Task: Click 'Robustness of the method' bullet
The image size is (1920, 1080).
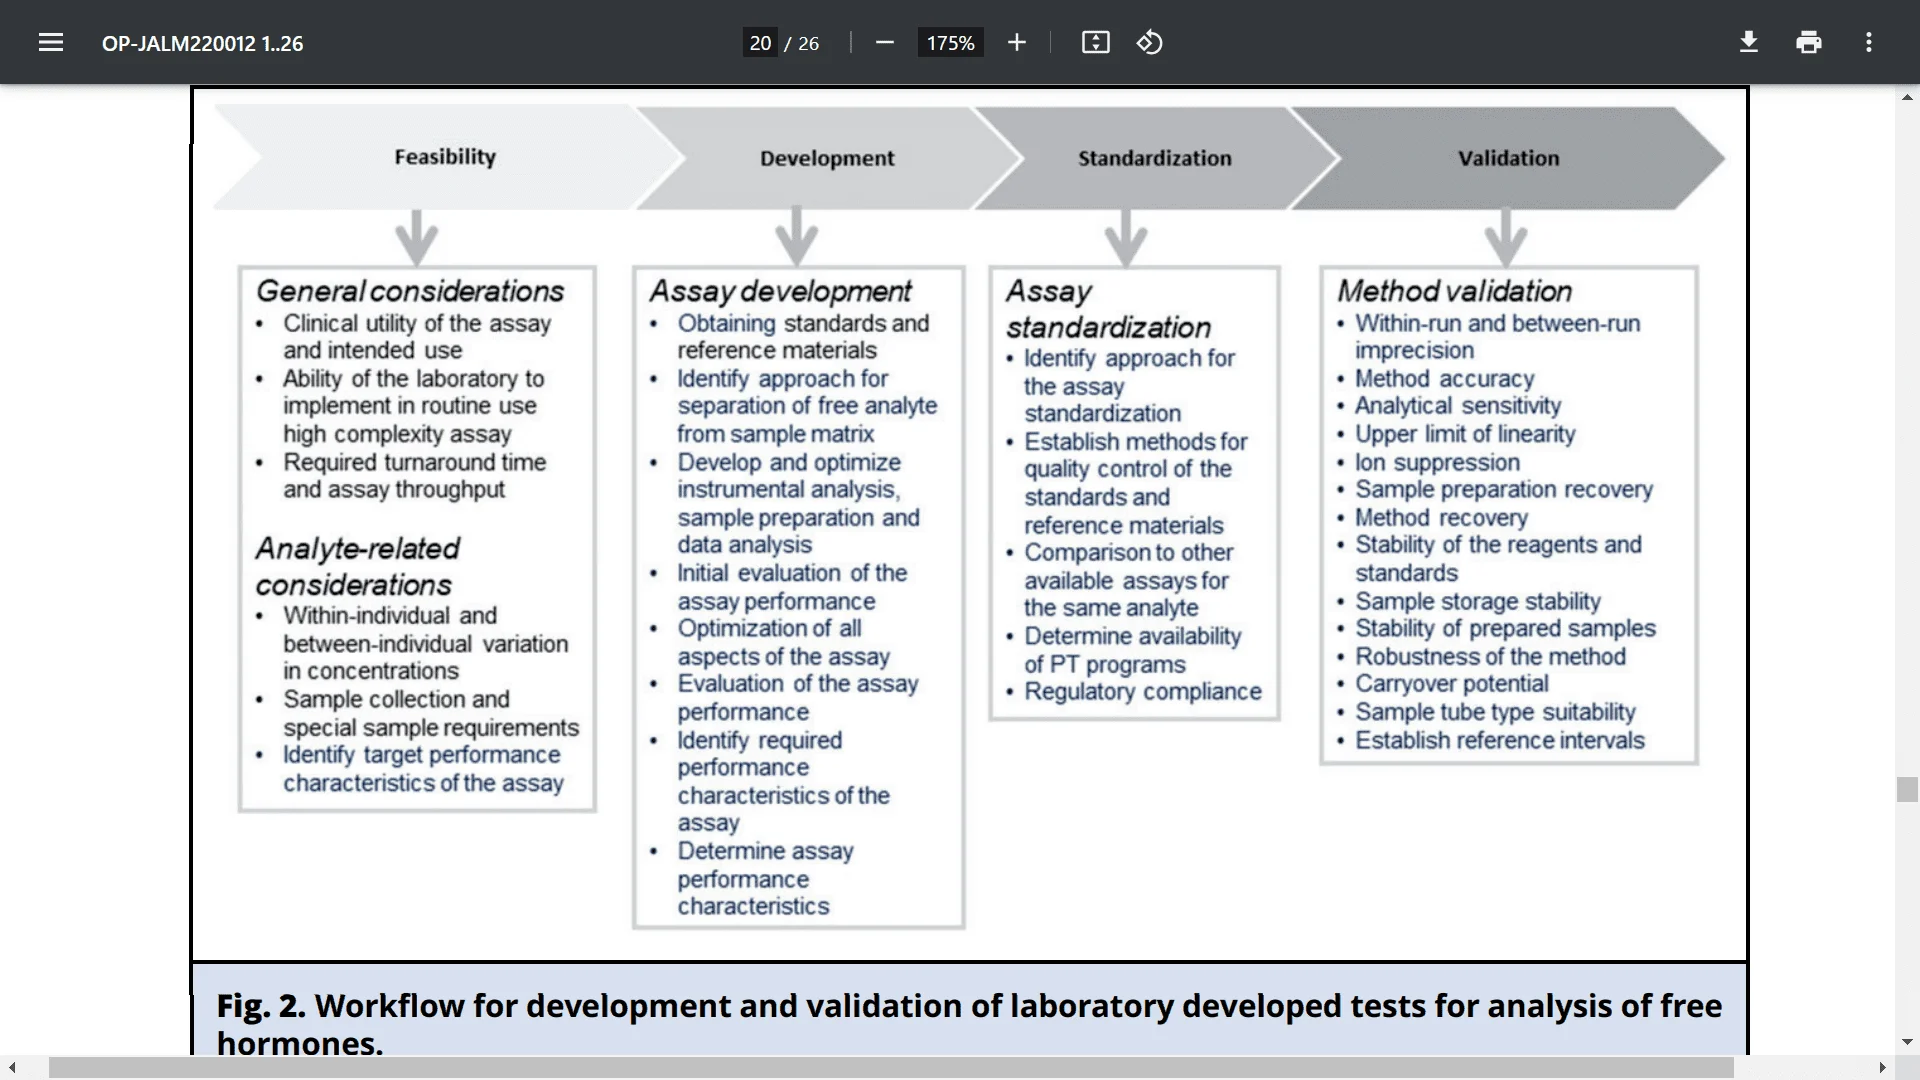Action: click(x=1490, y=657)
